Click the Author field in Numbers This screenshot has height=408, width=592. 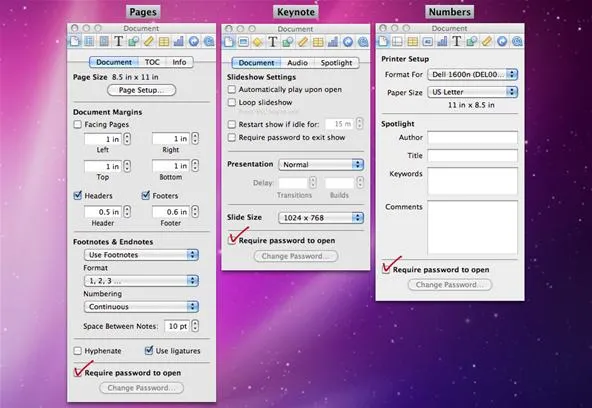click(472, 137)
